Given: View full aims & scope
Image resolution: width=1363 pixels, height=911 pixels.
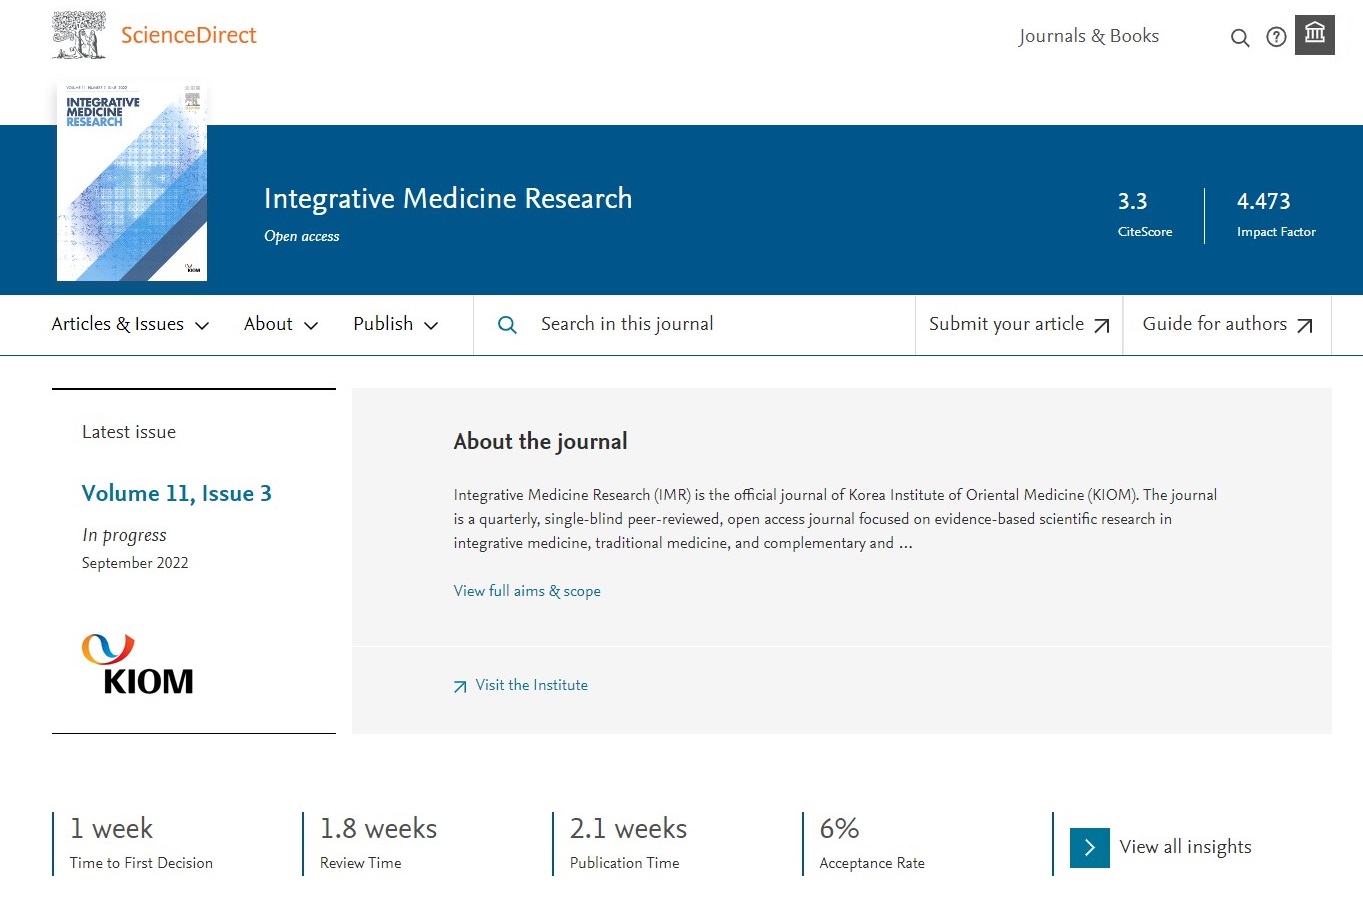Looking at the screenshot, I should click(527, 591).
